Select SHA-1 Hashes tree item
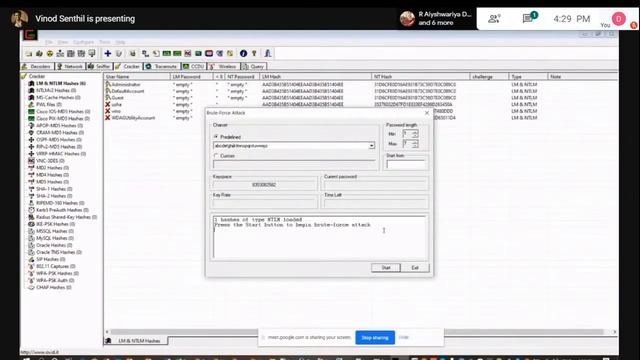The width and height of the screenshot is (640, 360). (x=54, y=189)
